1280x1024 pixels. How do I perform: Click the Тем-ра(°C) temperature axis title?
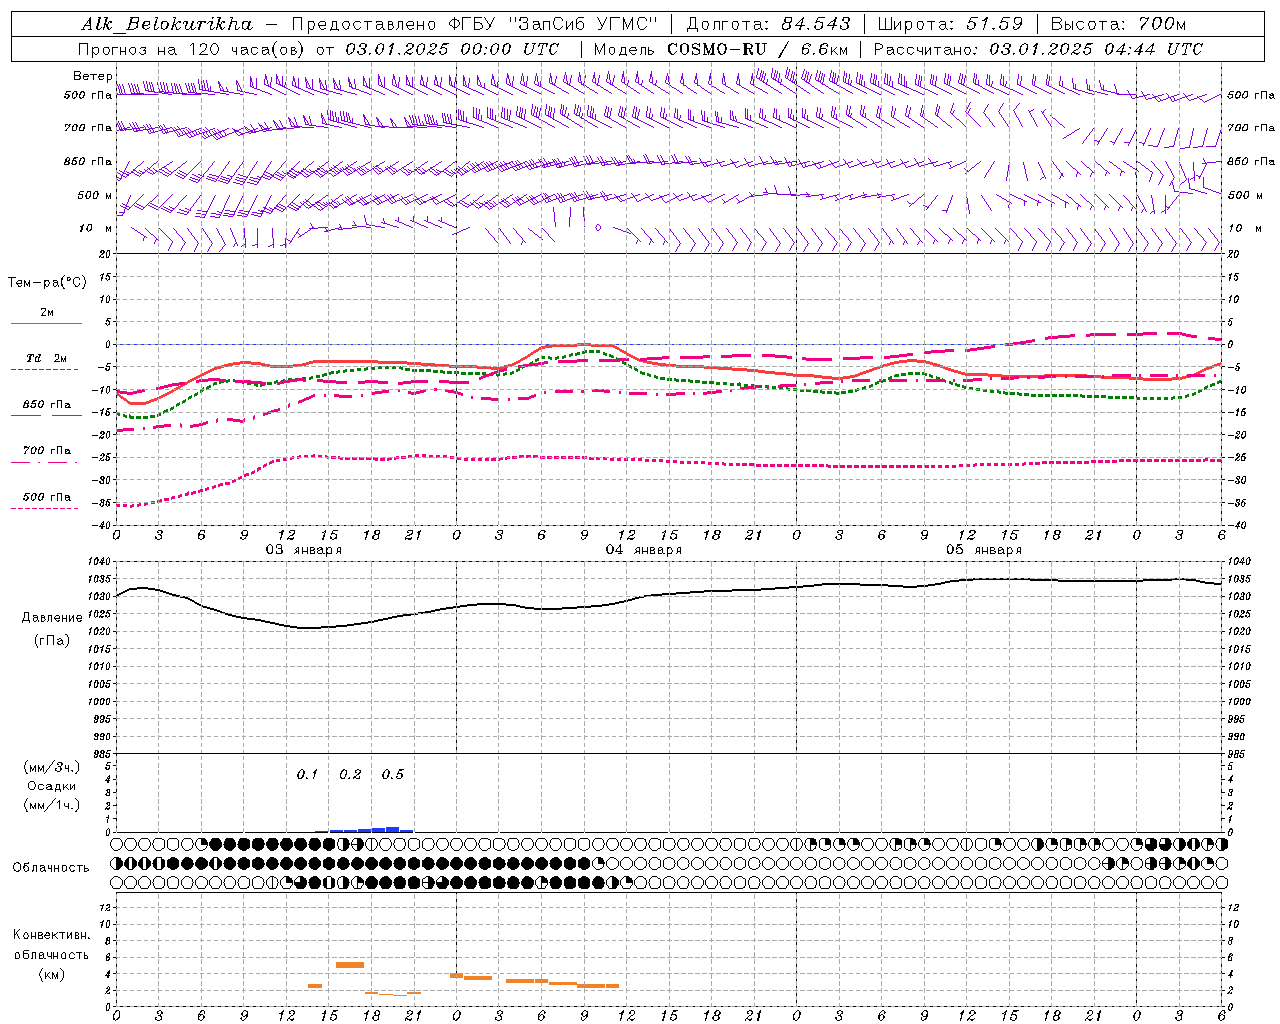pos(47,282)
